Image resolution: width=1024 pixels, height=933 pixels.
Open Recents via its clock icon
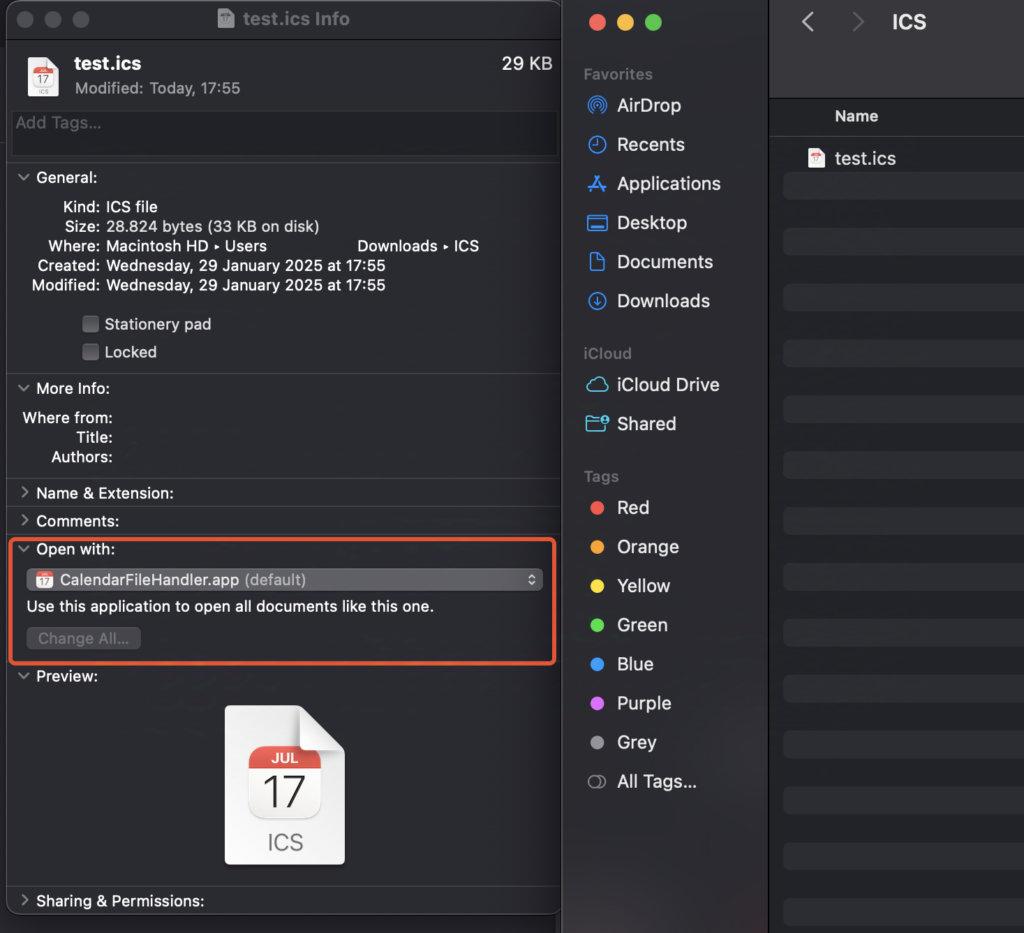pos(597,144)
